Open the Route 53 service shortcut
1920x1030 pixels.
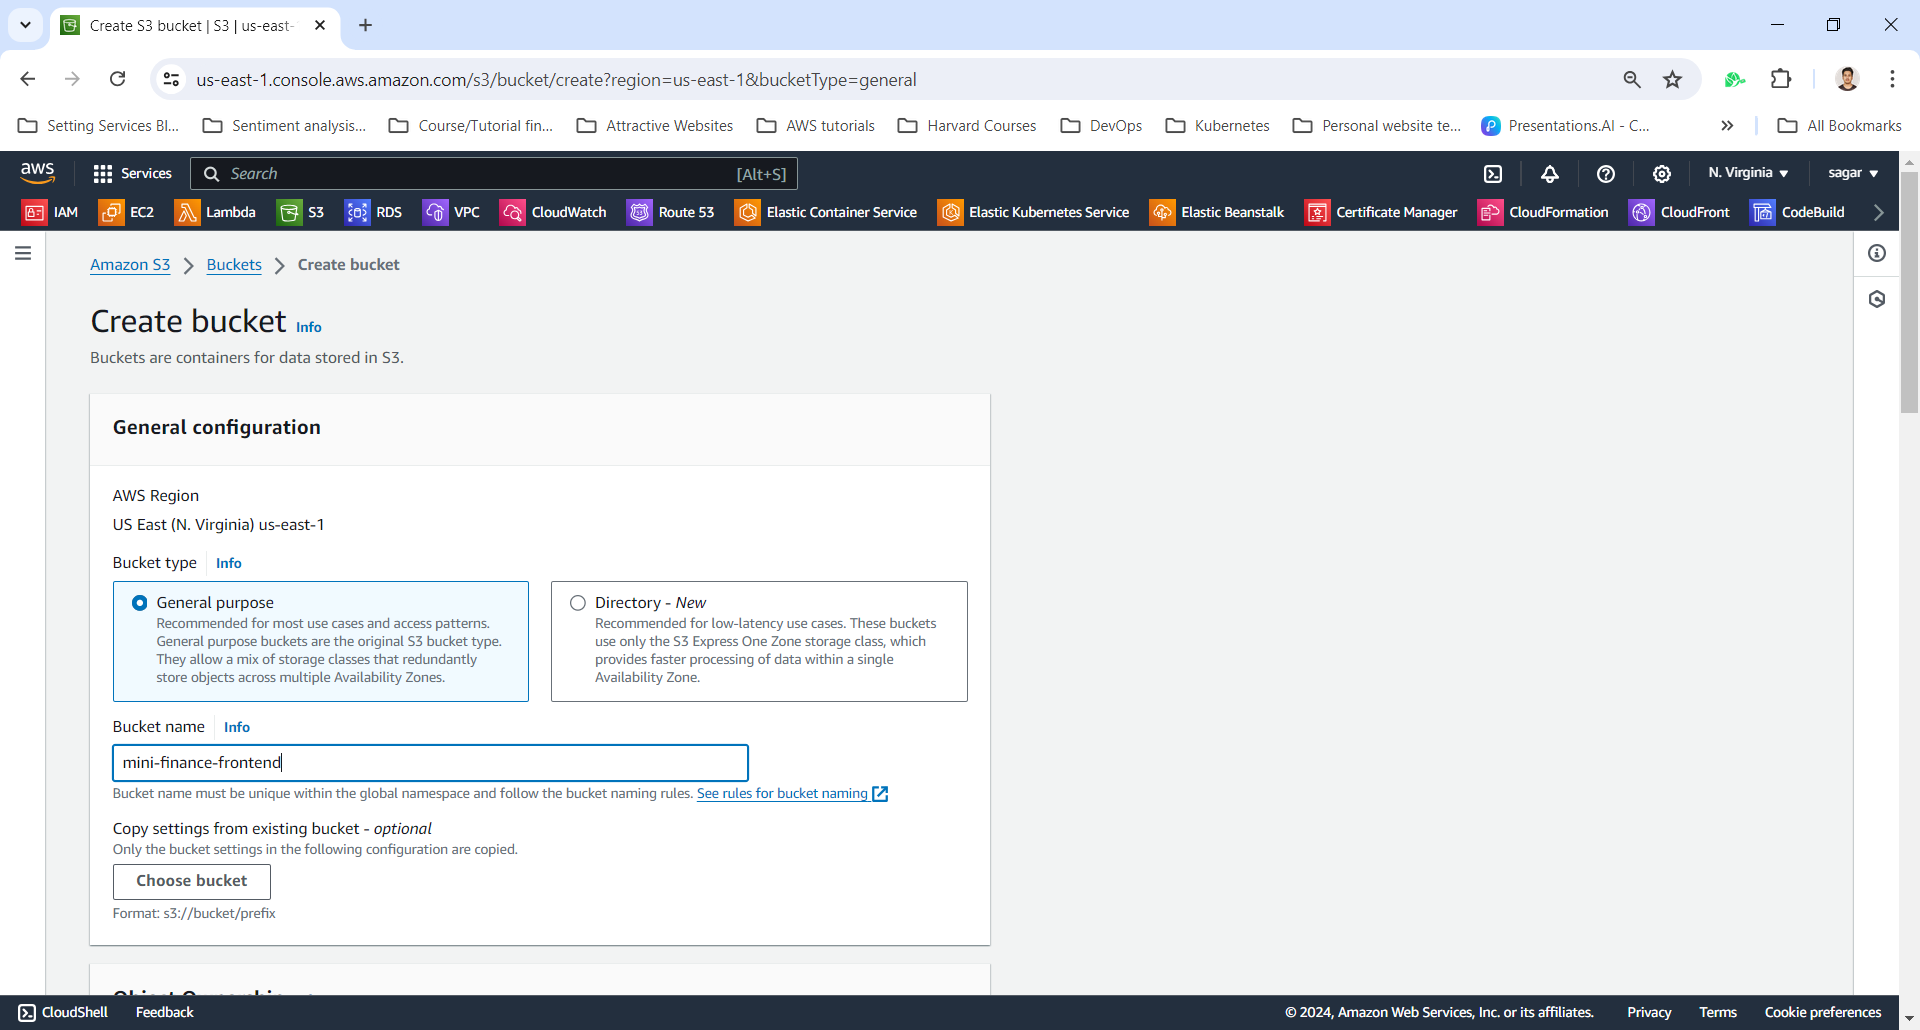tap(670, 212)
